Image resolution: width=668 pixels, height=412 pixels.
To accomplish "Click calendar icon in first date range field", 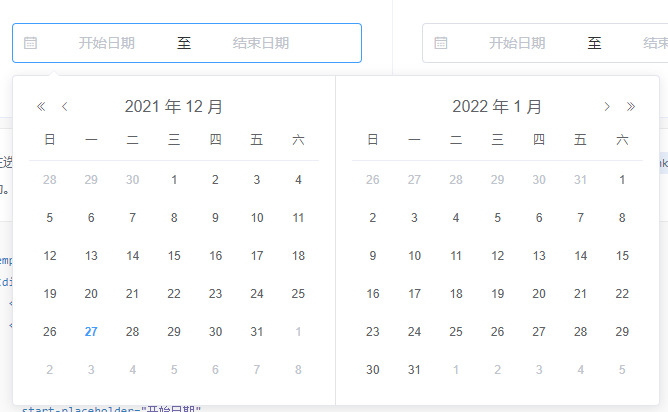I will click(x=30, y=43).
